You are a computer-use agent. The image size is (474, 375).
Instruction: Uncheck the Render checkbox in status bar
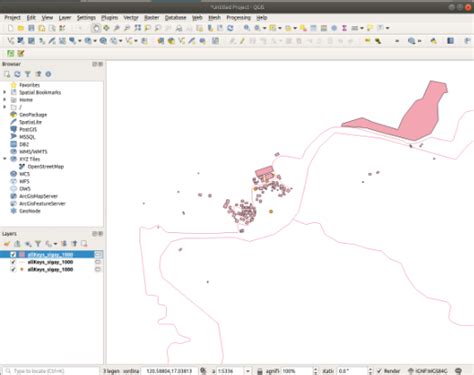click(x=379, y=371)
